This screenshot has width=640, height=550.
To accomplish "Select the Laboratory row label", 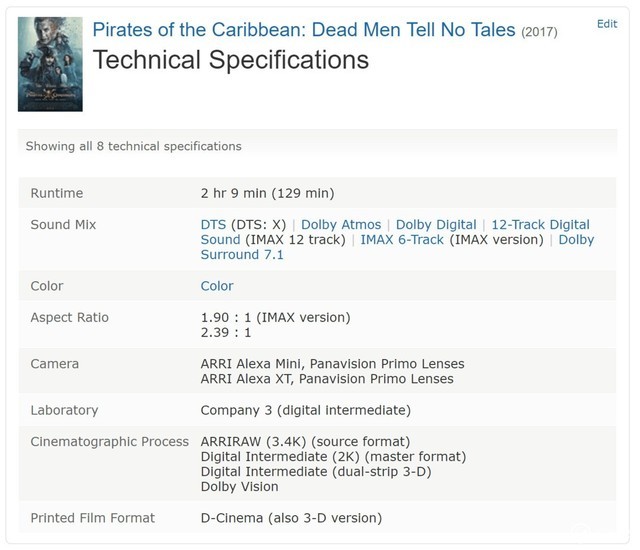I will pyautogui.click(x=64, y=410).
